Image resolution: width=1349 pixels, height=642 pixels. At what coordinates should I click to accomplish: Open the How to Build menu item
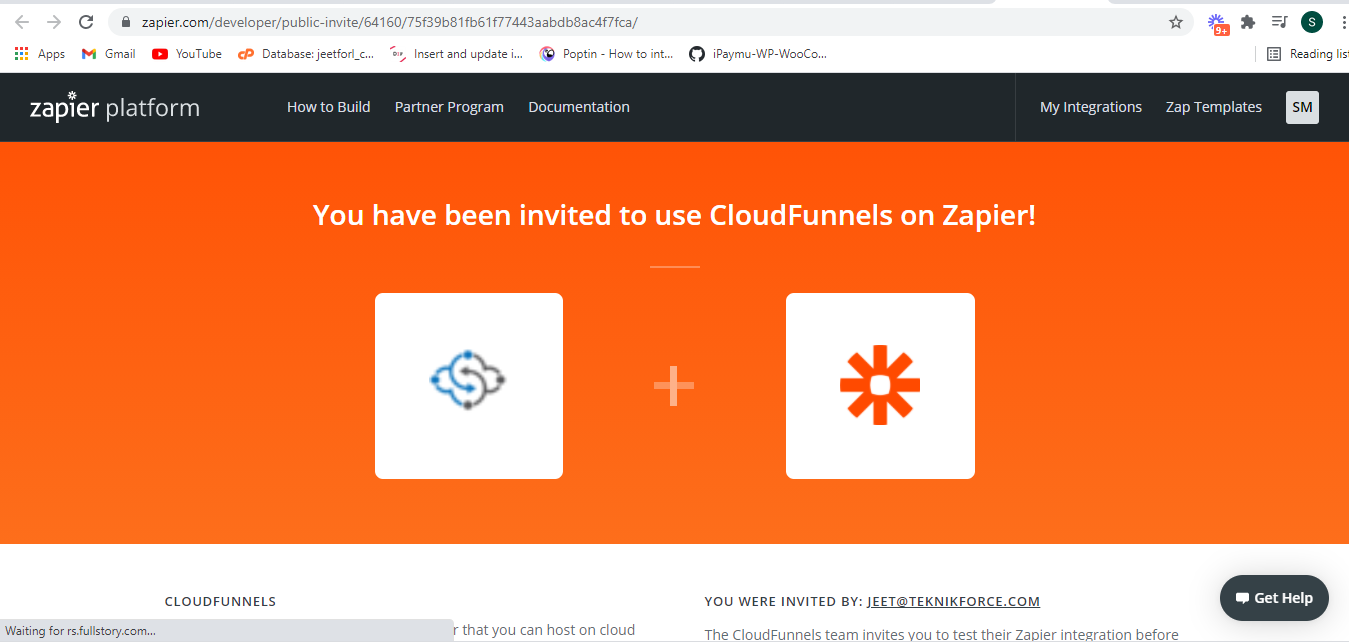[329, 107]
